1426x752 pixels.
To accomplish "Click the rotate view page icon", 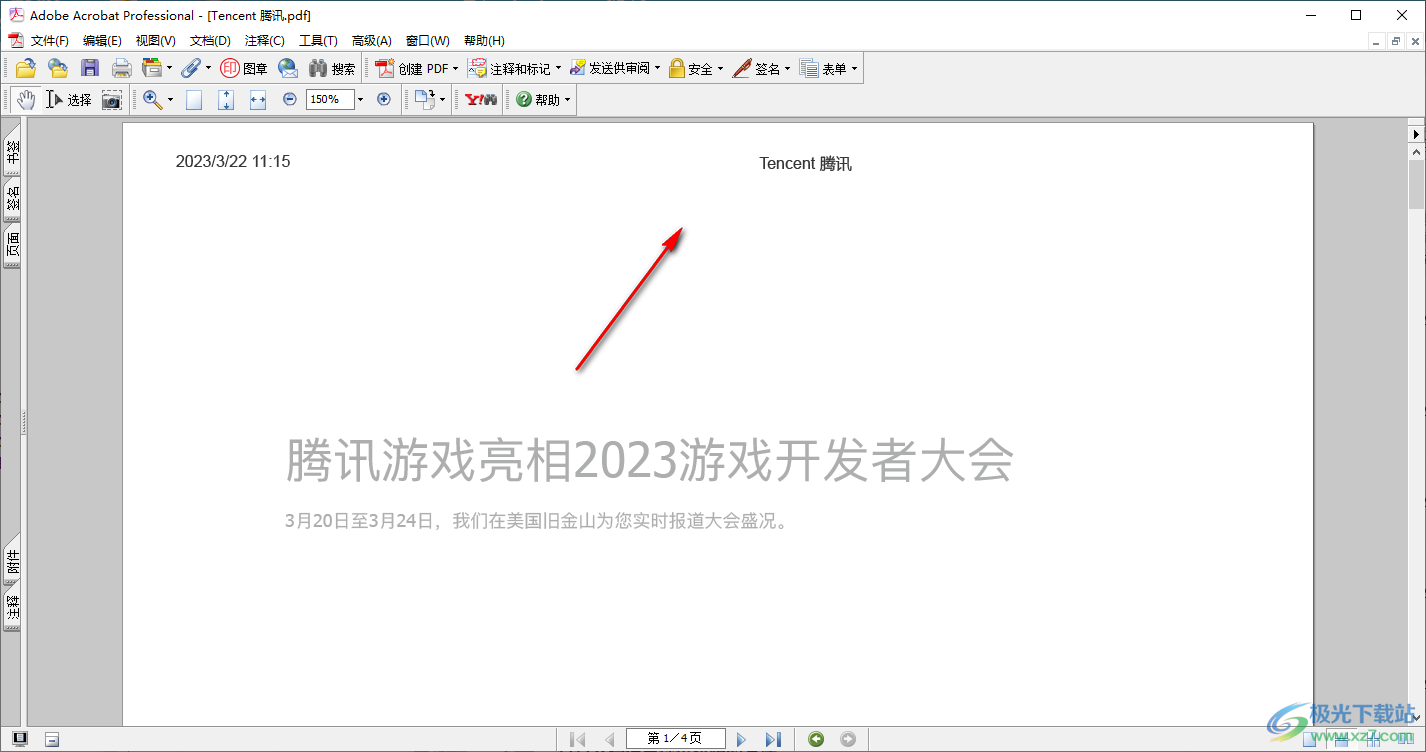I will (x=425, y=99).
